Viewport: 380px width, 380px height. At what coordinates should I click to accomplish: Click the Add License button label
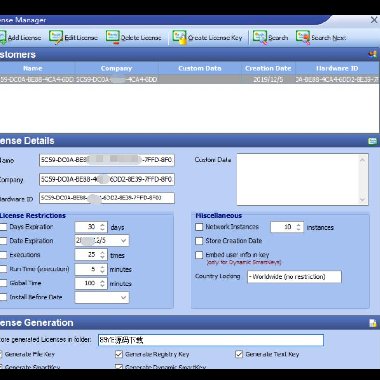coord(24,38)
